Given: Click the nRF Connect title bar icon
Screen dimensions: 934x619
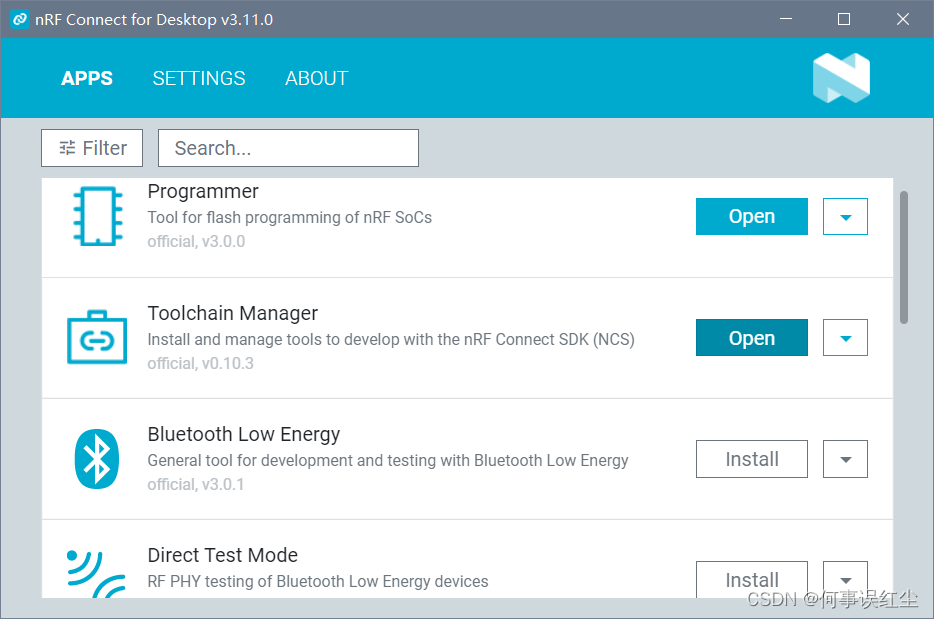Looking at the screenshot, I should pyautogui.click(x=19, y=19).
